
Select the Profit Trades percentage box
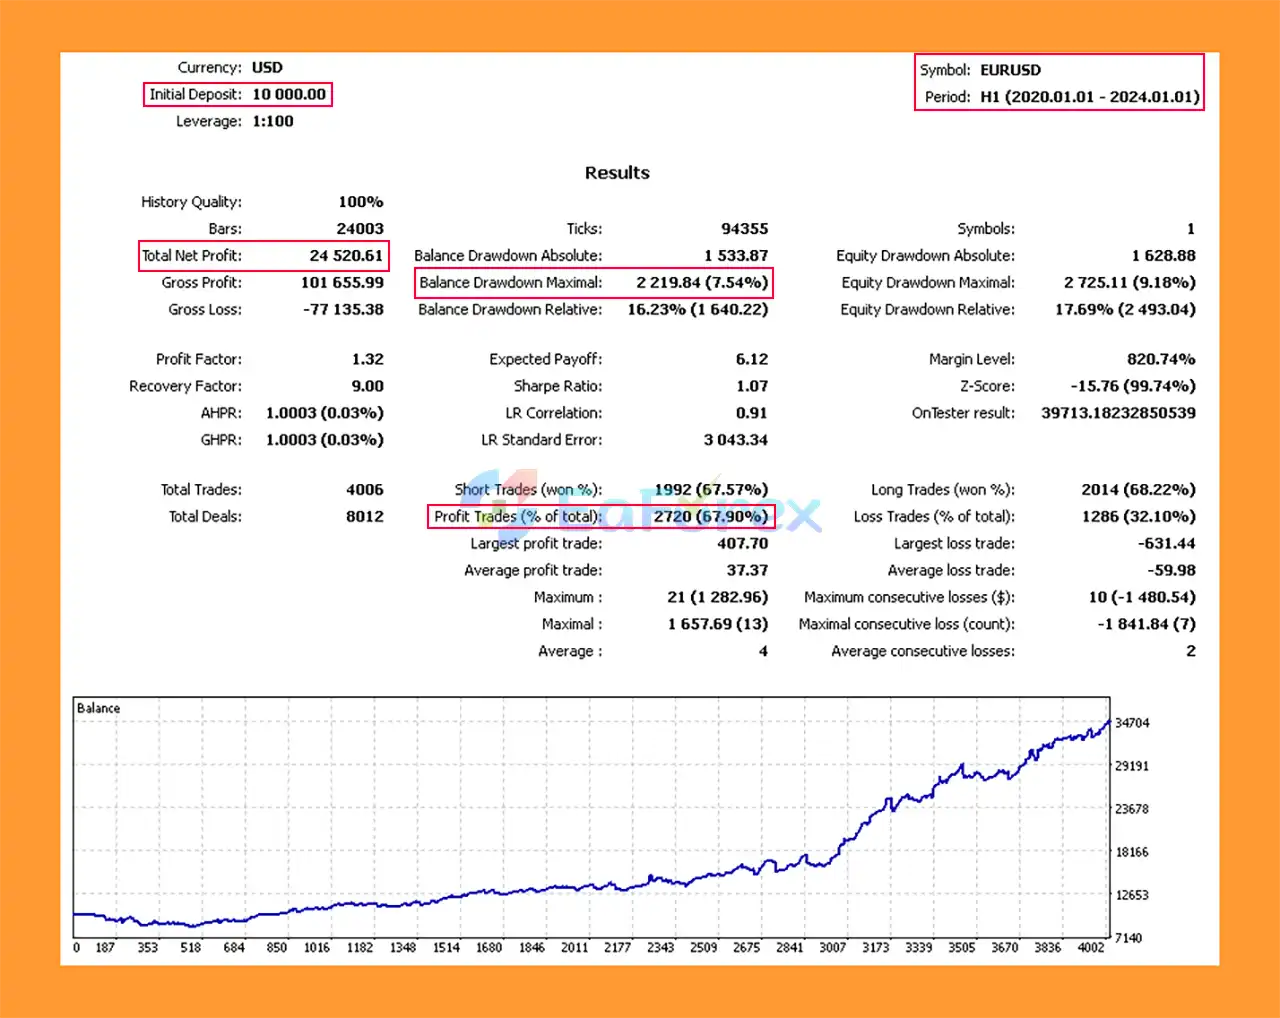coord(717,516)
